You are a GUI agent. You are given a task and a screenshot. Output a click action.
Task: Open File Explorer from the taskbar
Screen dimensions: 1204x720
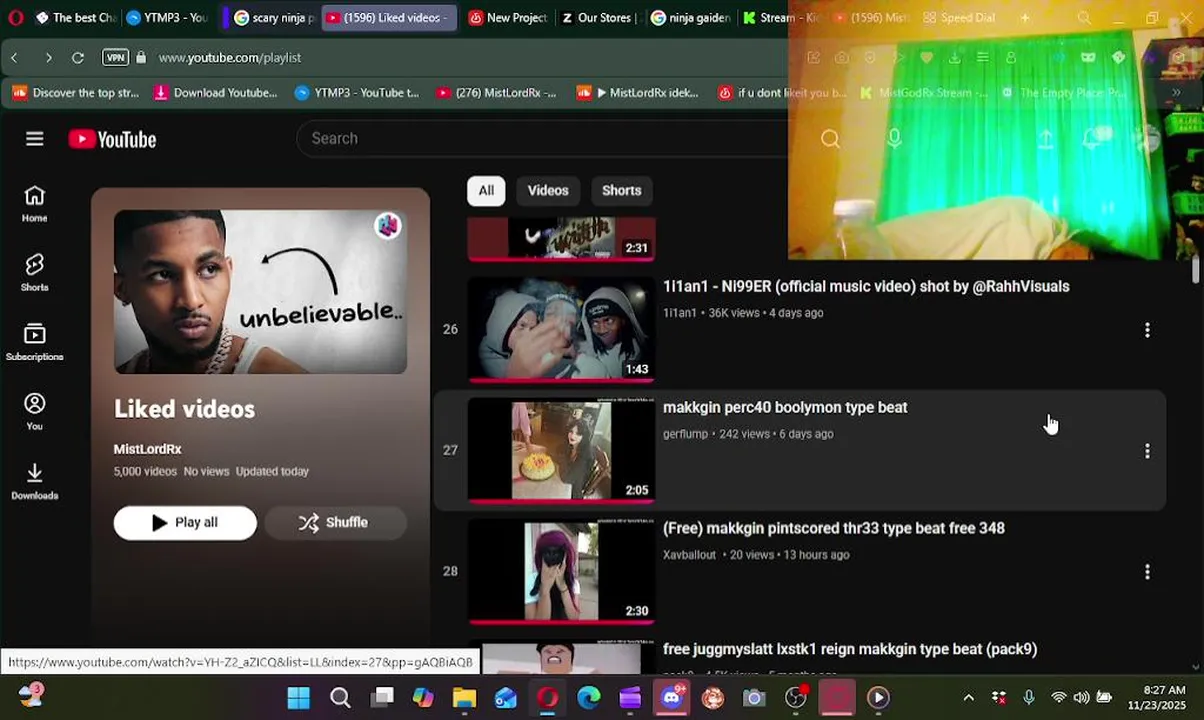coord(464,698)
